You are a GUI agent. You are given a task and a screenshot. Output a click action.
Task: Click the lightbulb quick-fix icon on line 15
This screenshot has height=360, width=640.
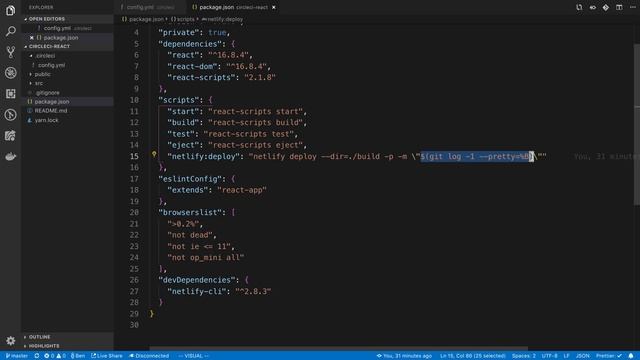[x=154, y=154]
